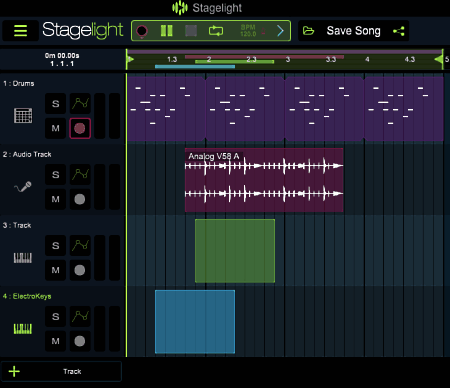
Task: Solo the Audio Track
Action: pos(55,175)
